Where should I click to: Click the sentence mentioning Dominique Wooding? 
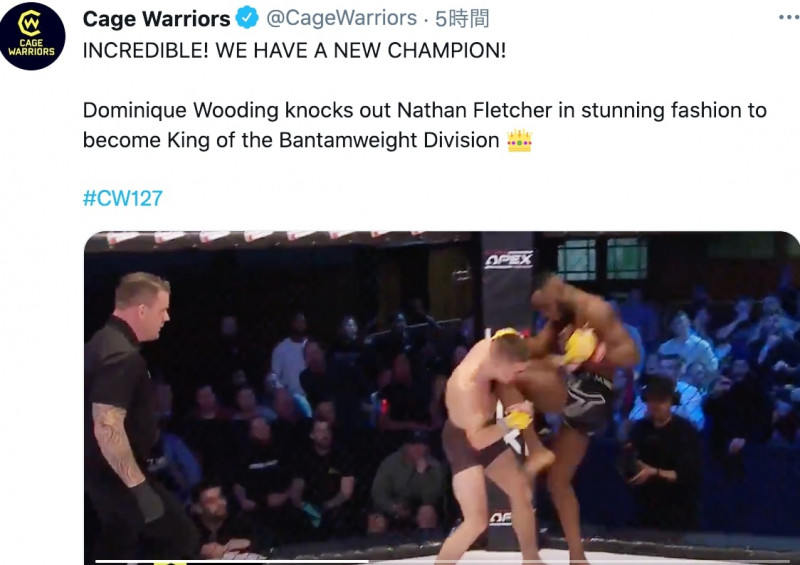point(424,125)
